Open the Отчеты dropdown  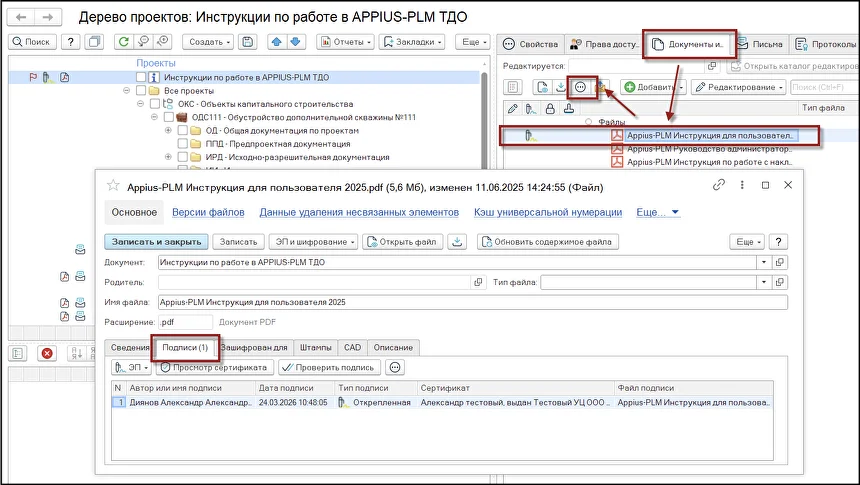(x=346, y=42)
